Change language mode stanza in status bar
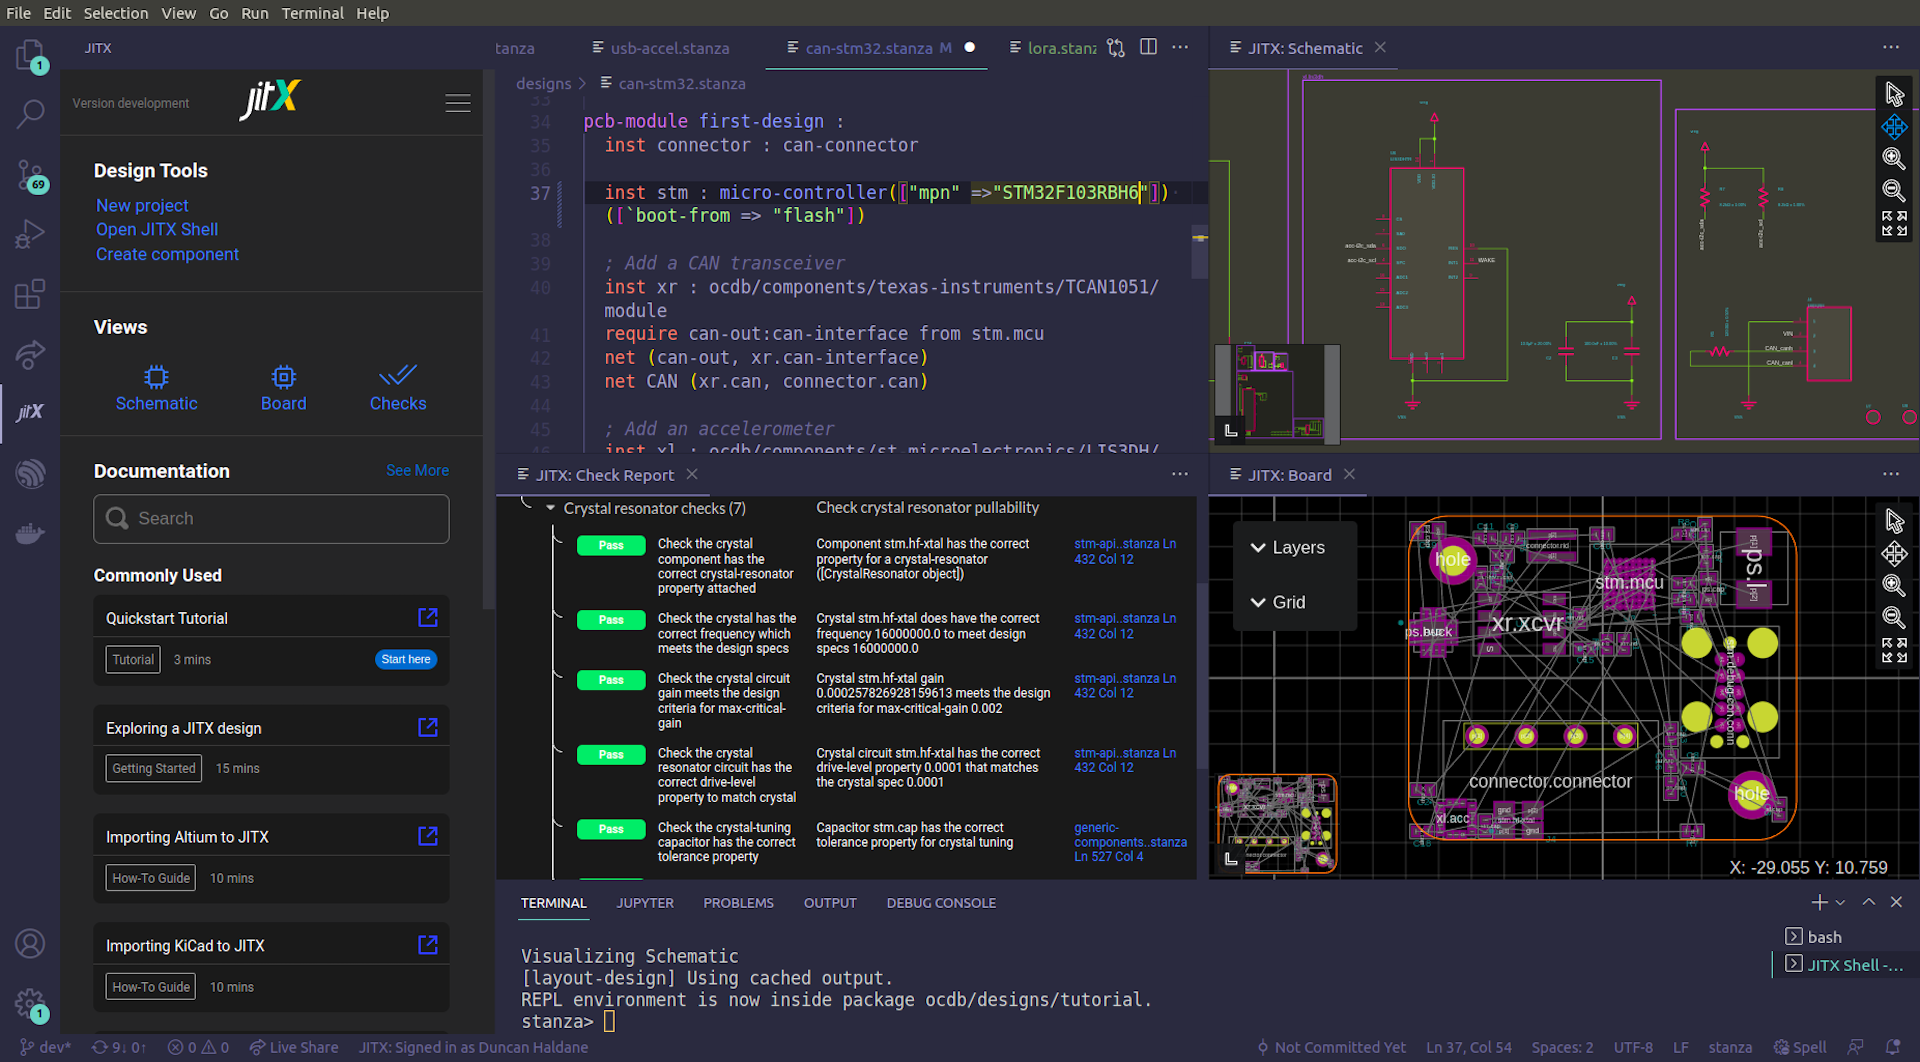Viewport: 1920px width, 1062px height. [x=1730, y=1047]
